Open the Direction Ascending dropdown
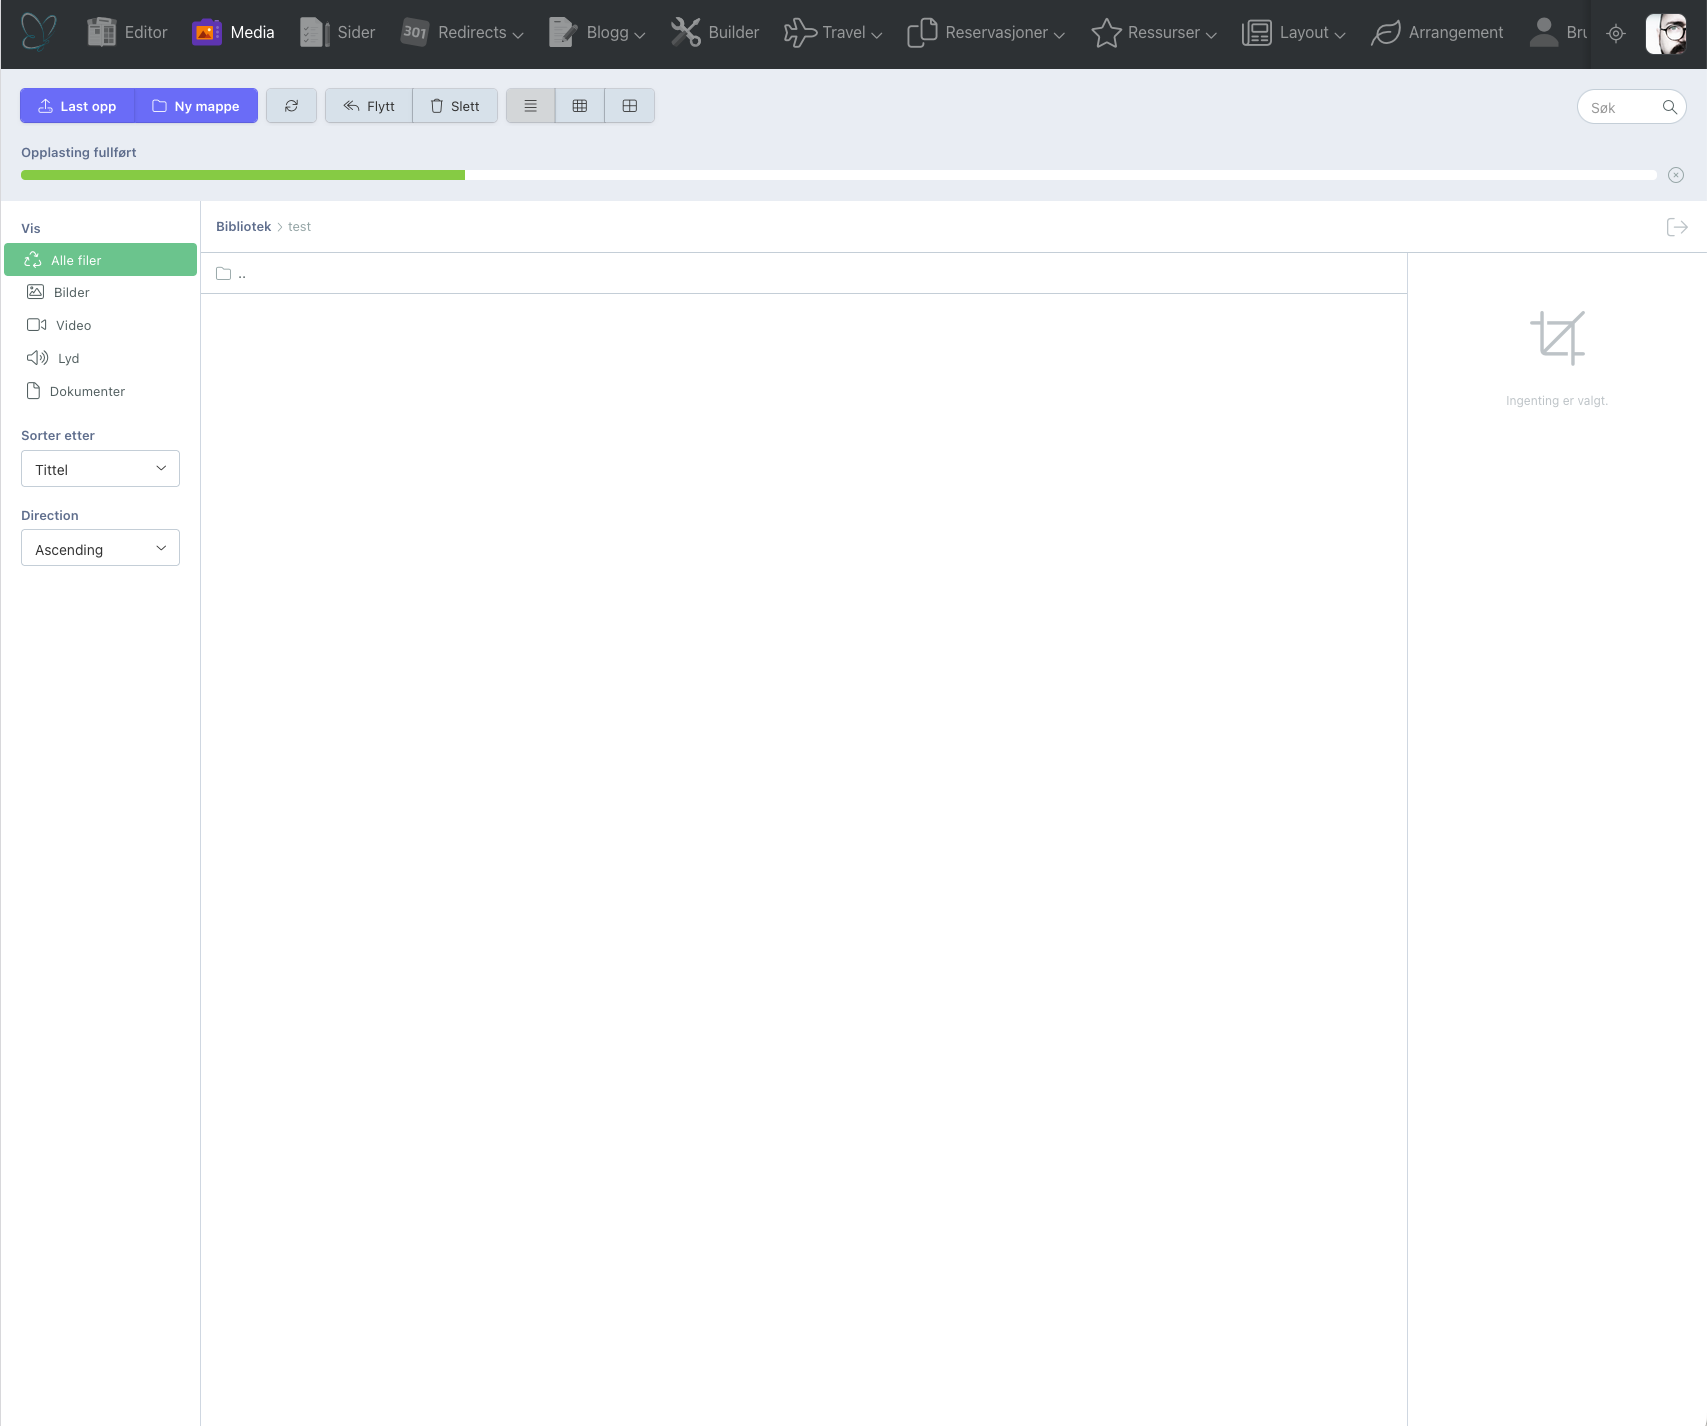Image resolution: width=1707 pixels, height=1426 pixels. pyautogui.click(x=100, y=549)
